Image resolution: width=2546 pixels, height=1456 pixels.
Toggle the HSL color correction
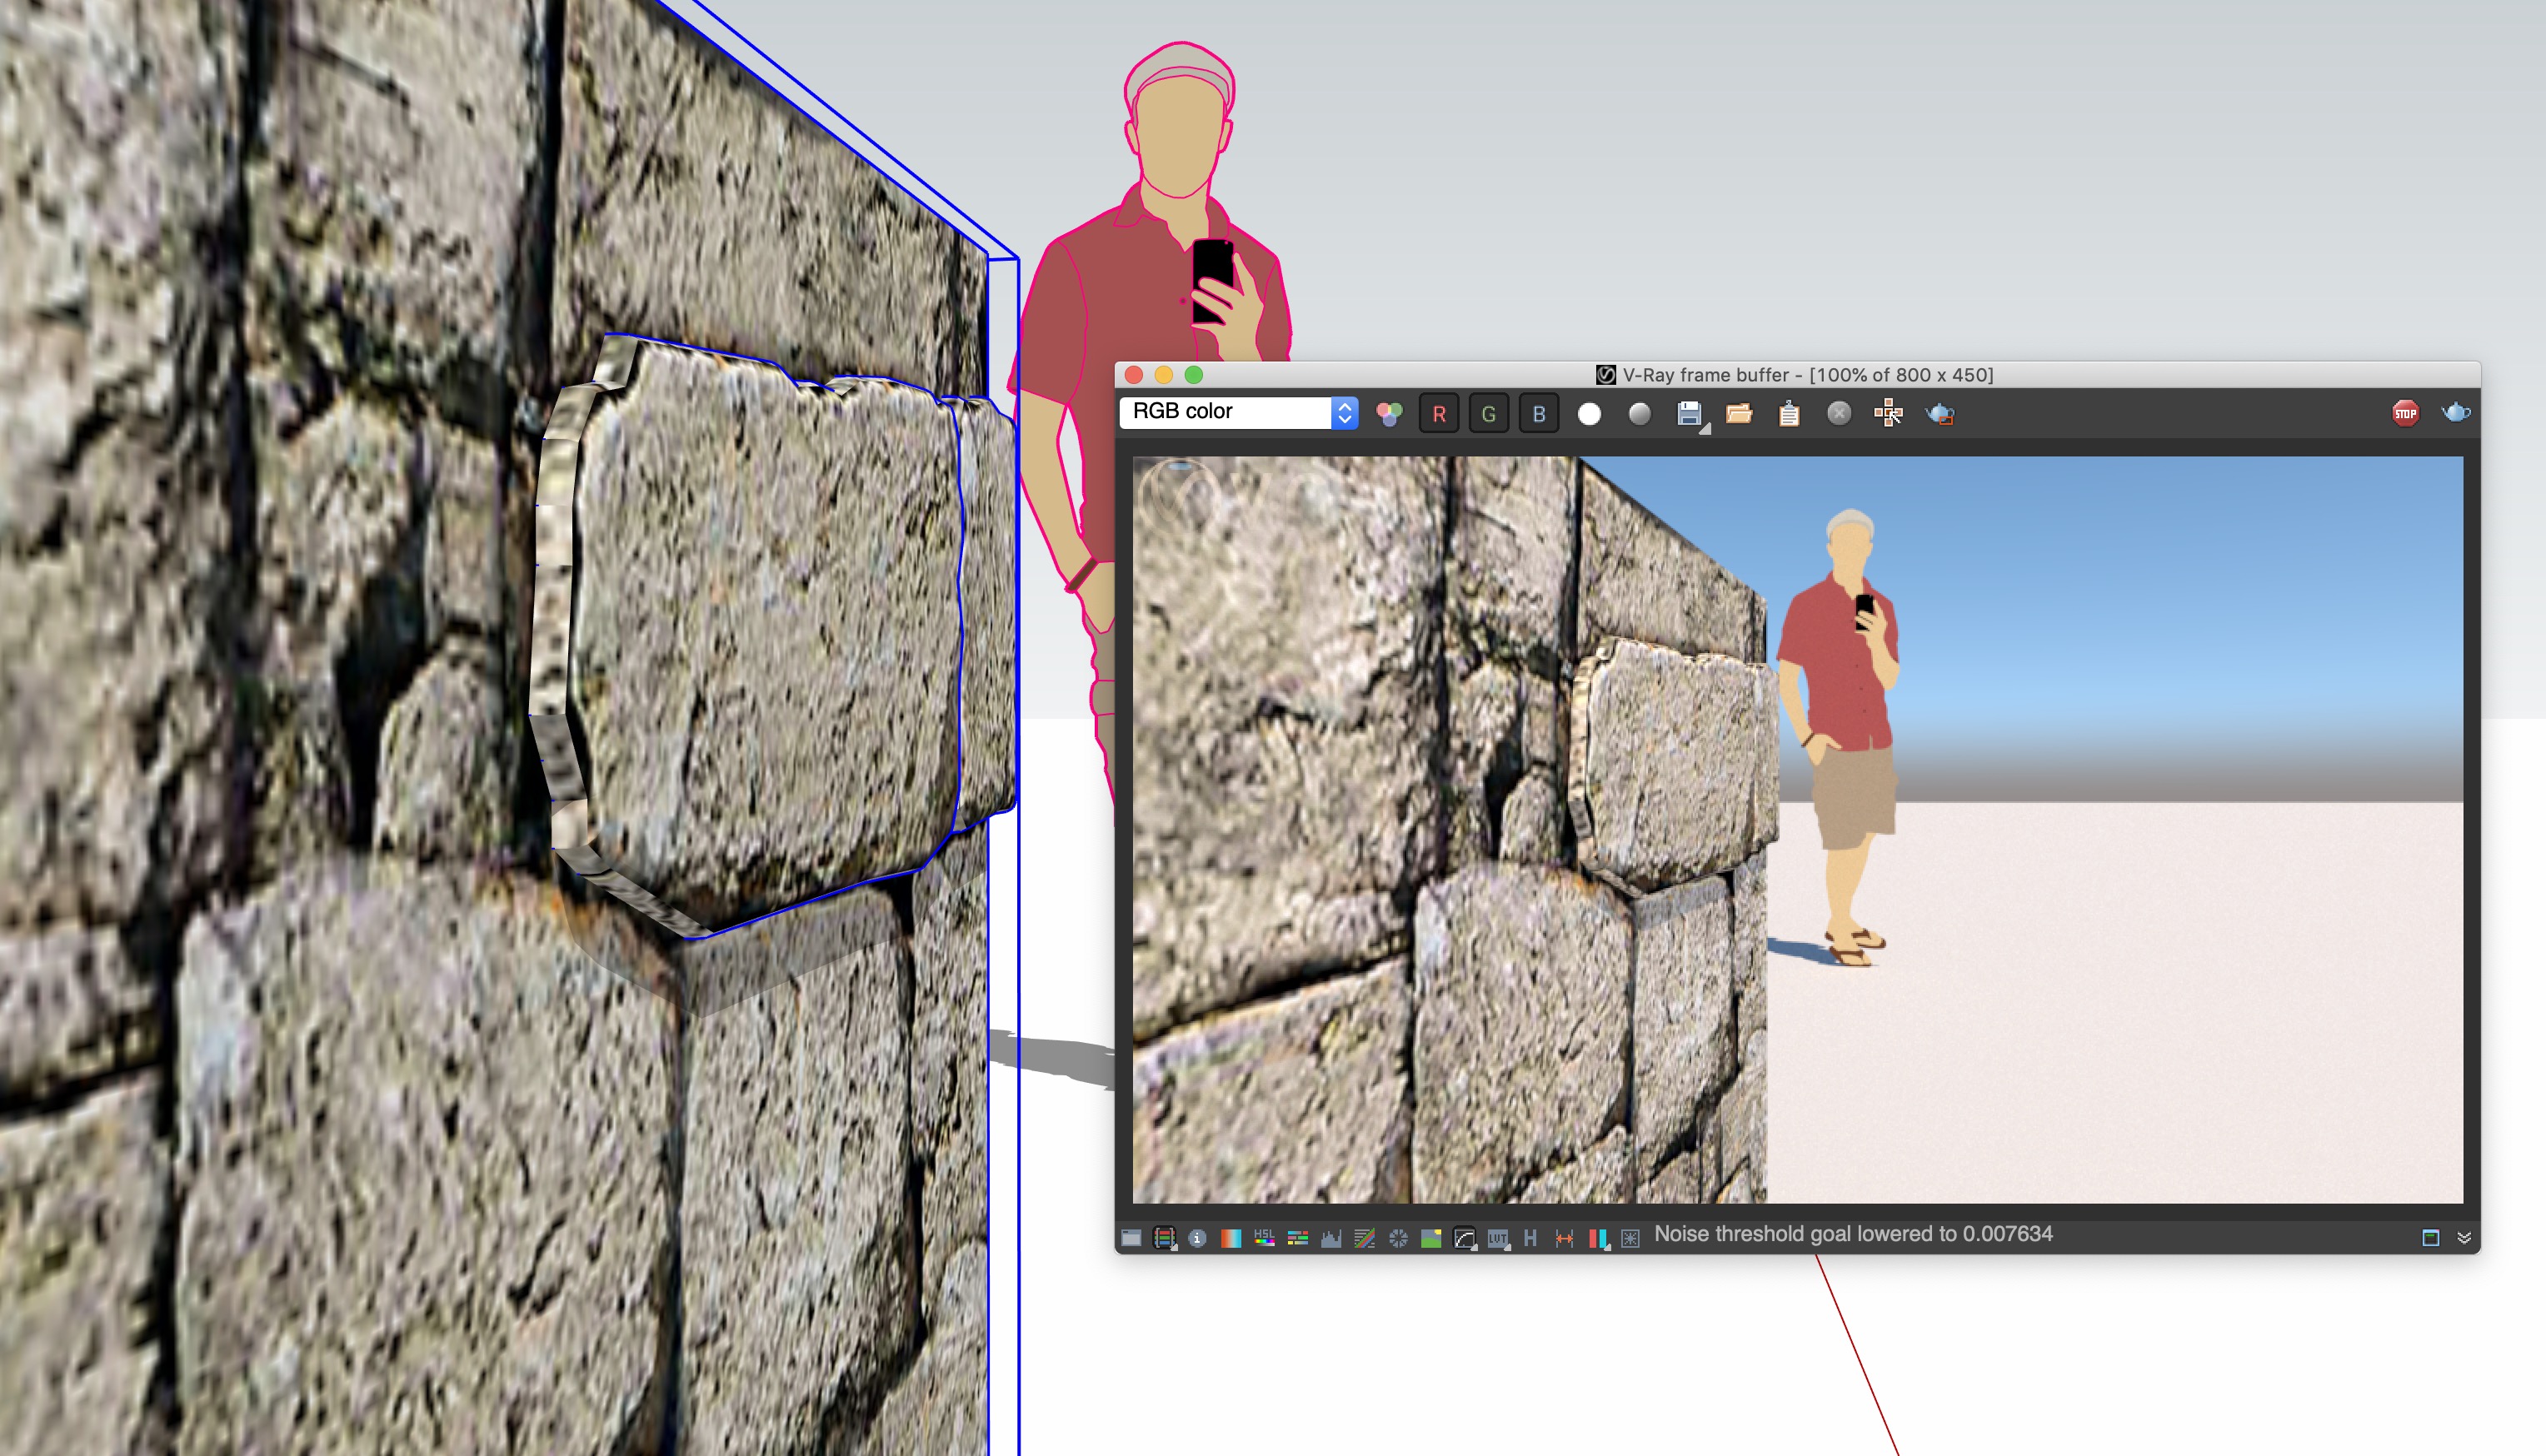coord(1264,1238)
